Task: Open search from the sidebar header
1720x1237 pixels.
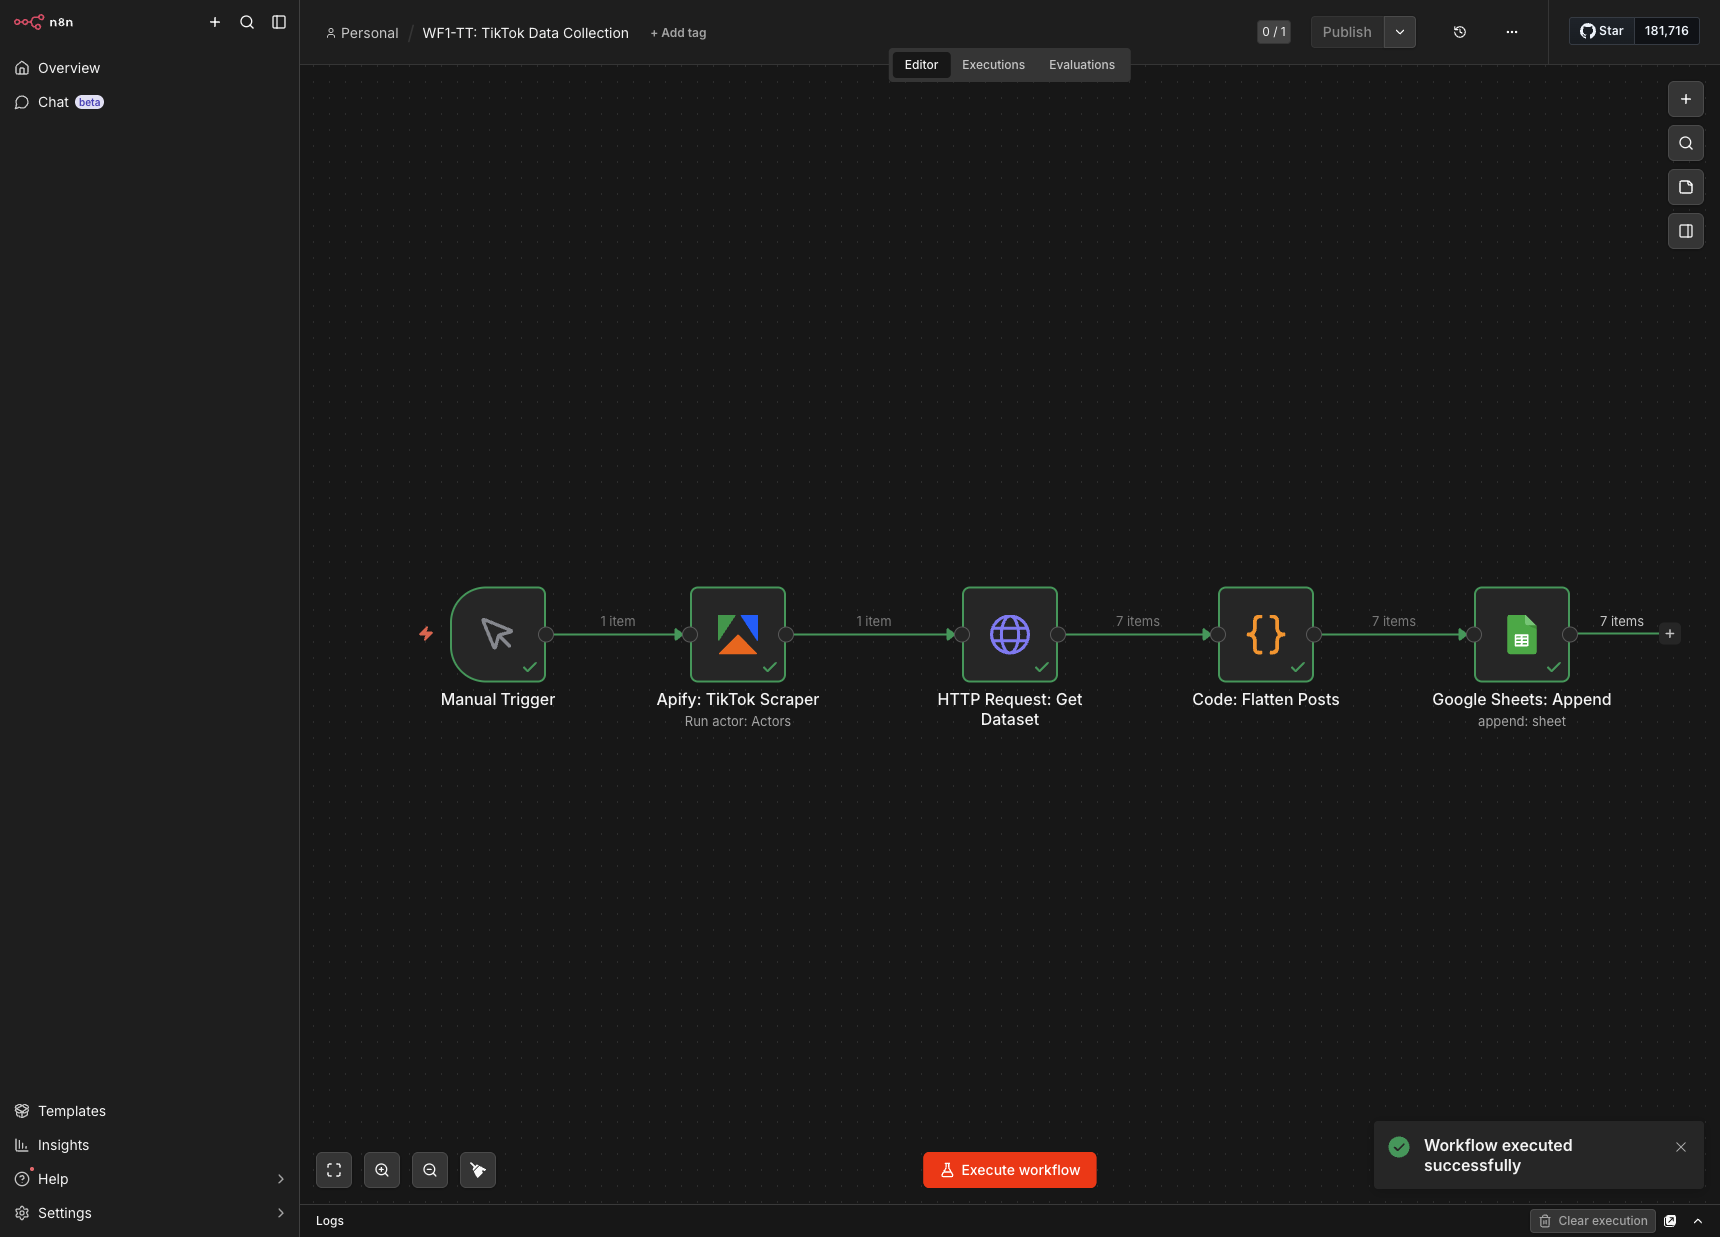Action: pyautogui.click(x=247, y=22)
